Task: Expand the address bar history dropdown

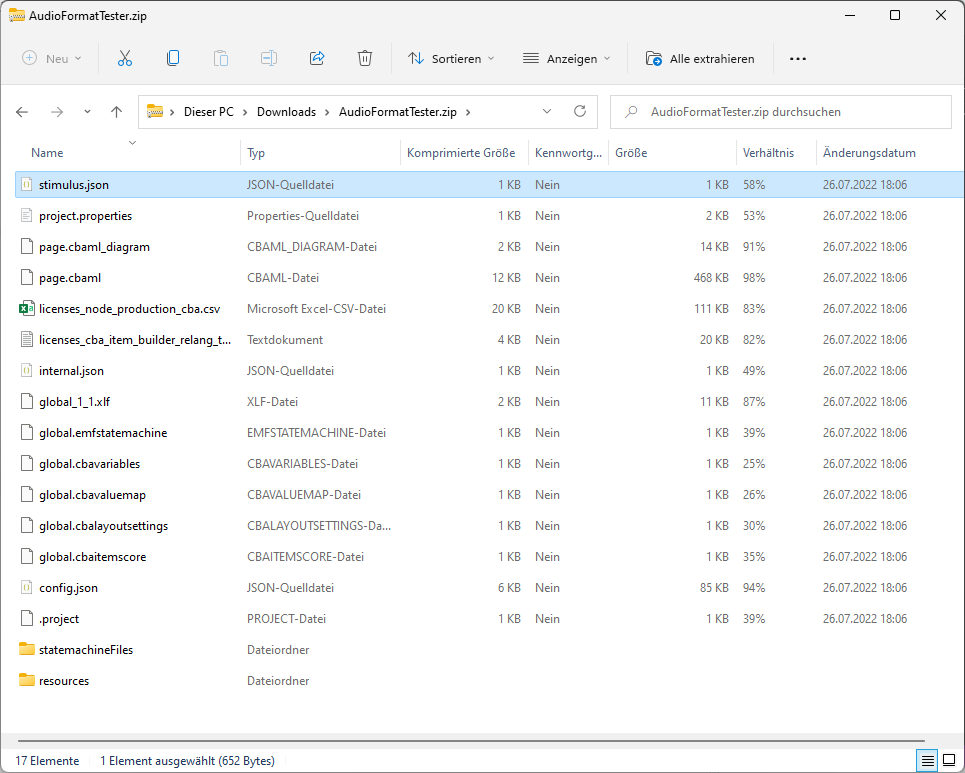Action: pyautogui.click(x=546, y=112)
